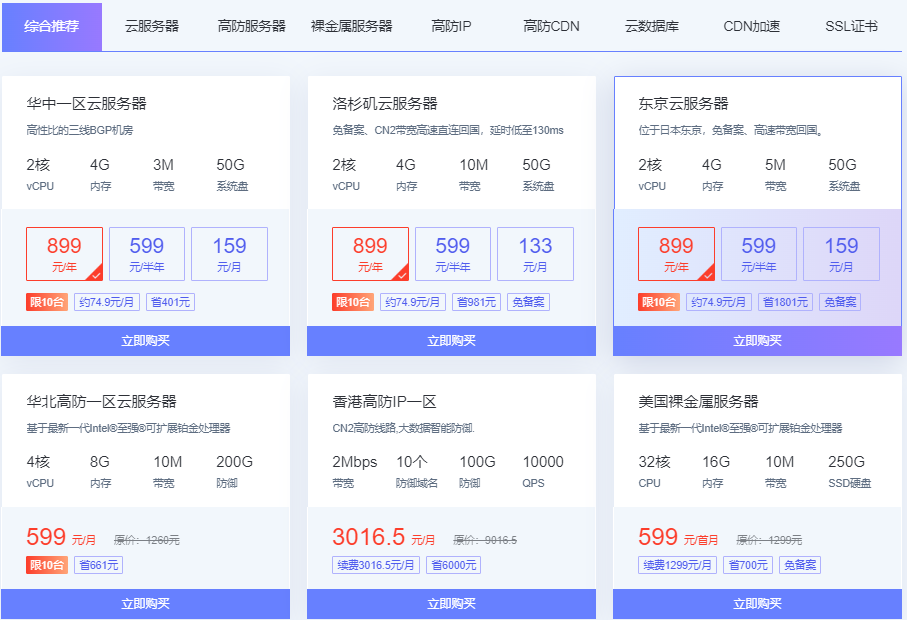Screen dimensions: 907x620
Task: Click 立即购买 under 华中一区云服务器
Action: click(145, 341)
